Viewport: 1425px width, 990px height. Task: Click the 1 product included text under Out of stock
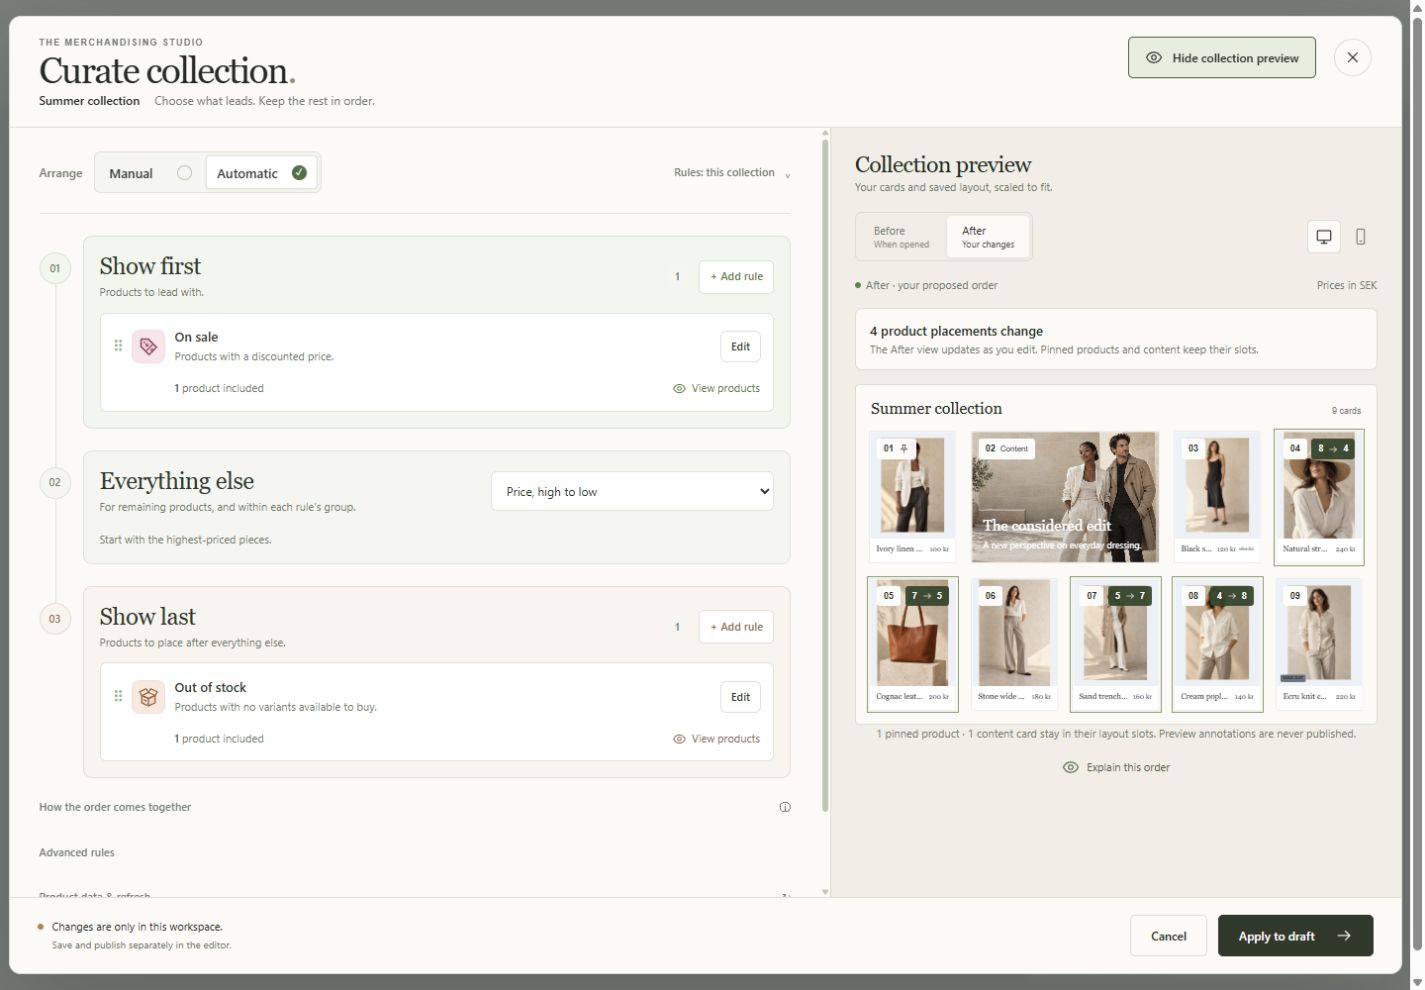coord(219,739)
